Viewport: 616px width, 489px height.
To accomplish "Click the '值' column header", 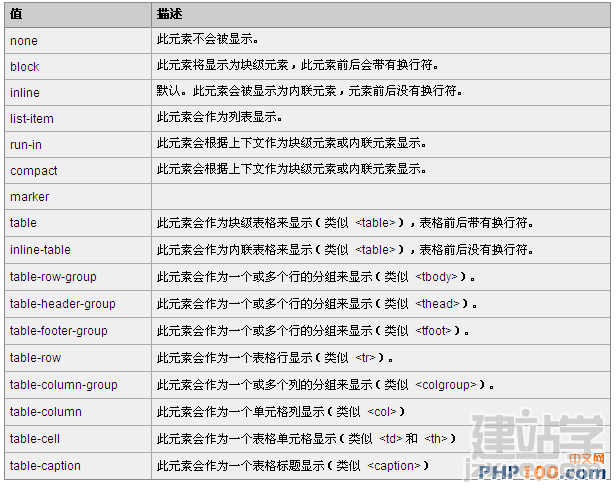I will pos(78,15).
